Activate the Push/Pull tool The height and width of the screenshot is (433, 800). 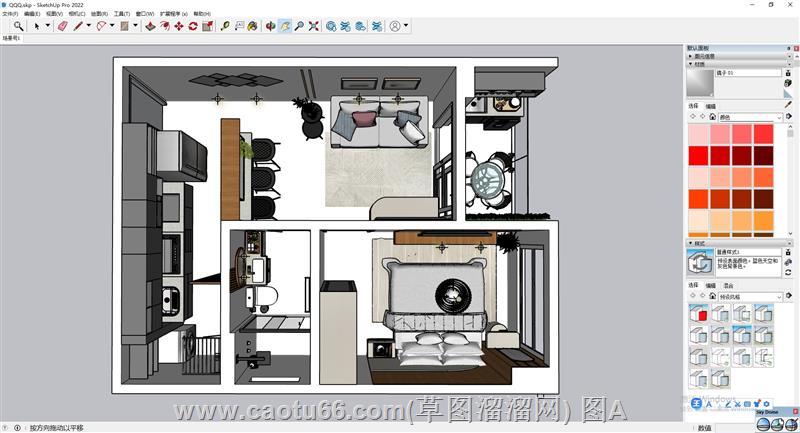click(x=151, y=26)
